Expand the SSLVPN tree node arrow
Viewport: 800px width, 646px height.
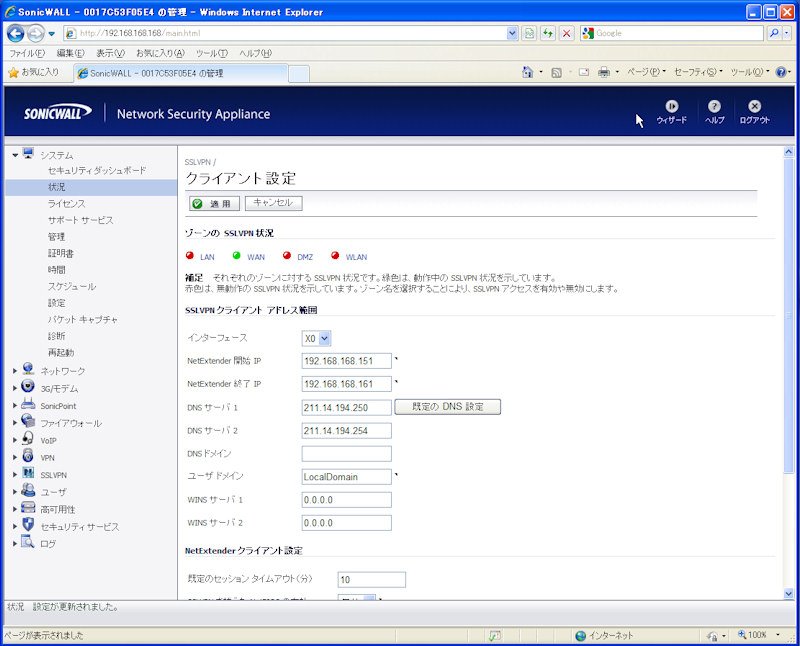(15, 475)
